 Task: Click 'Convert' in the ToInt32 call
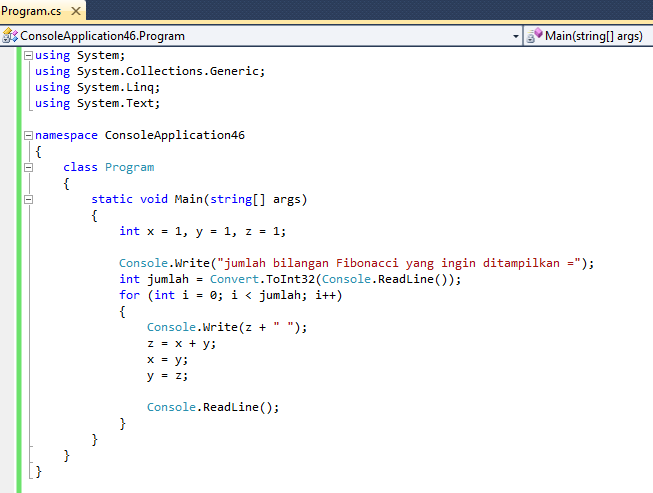point(234,279)
